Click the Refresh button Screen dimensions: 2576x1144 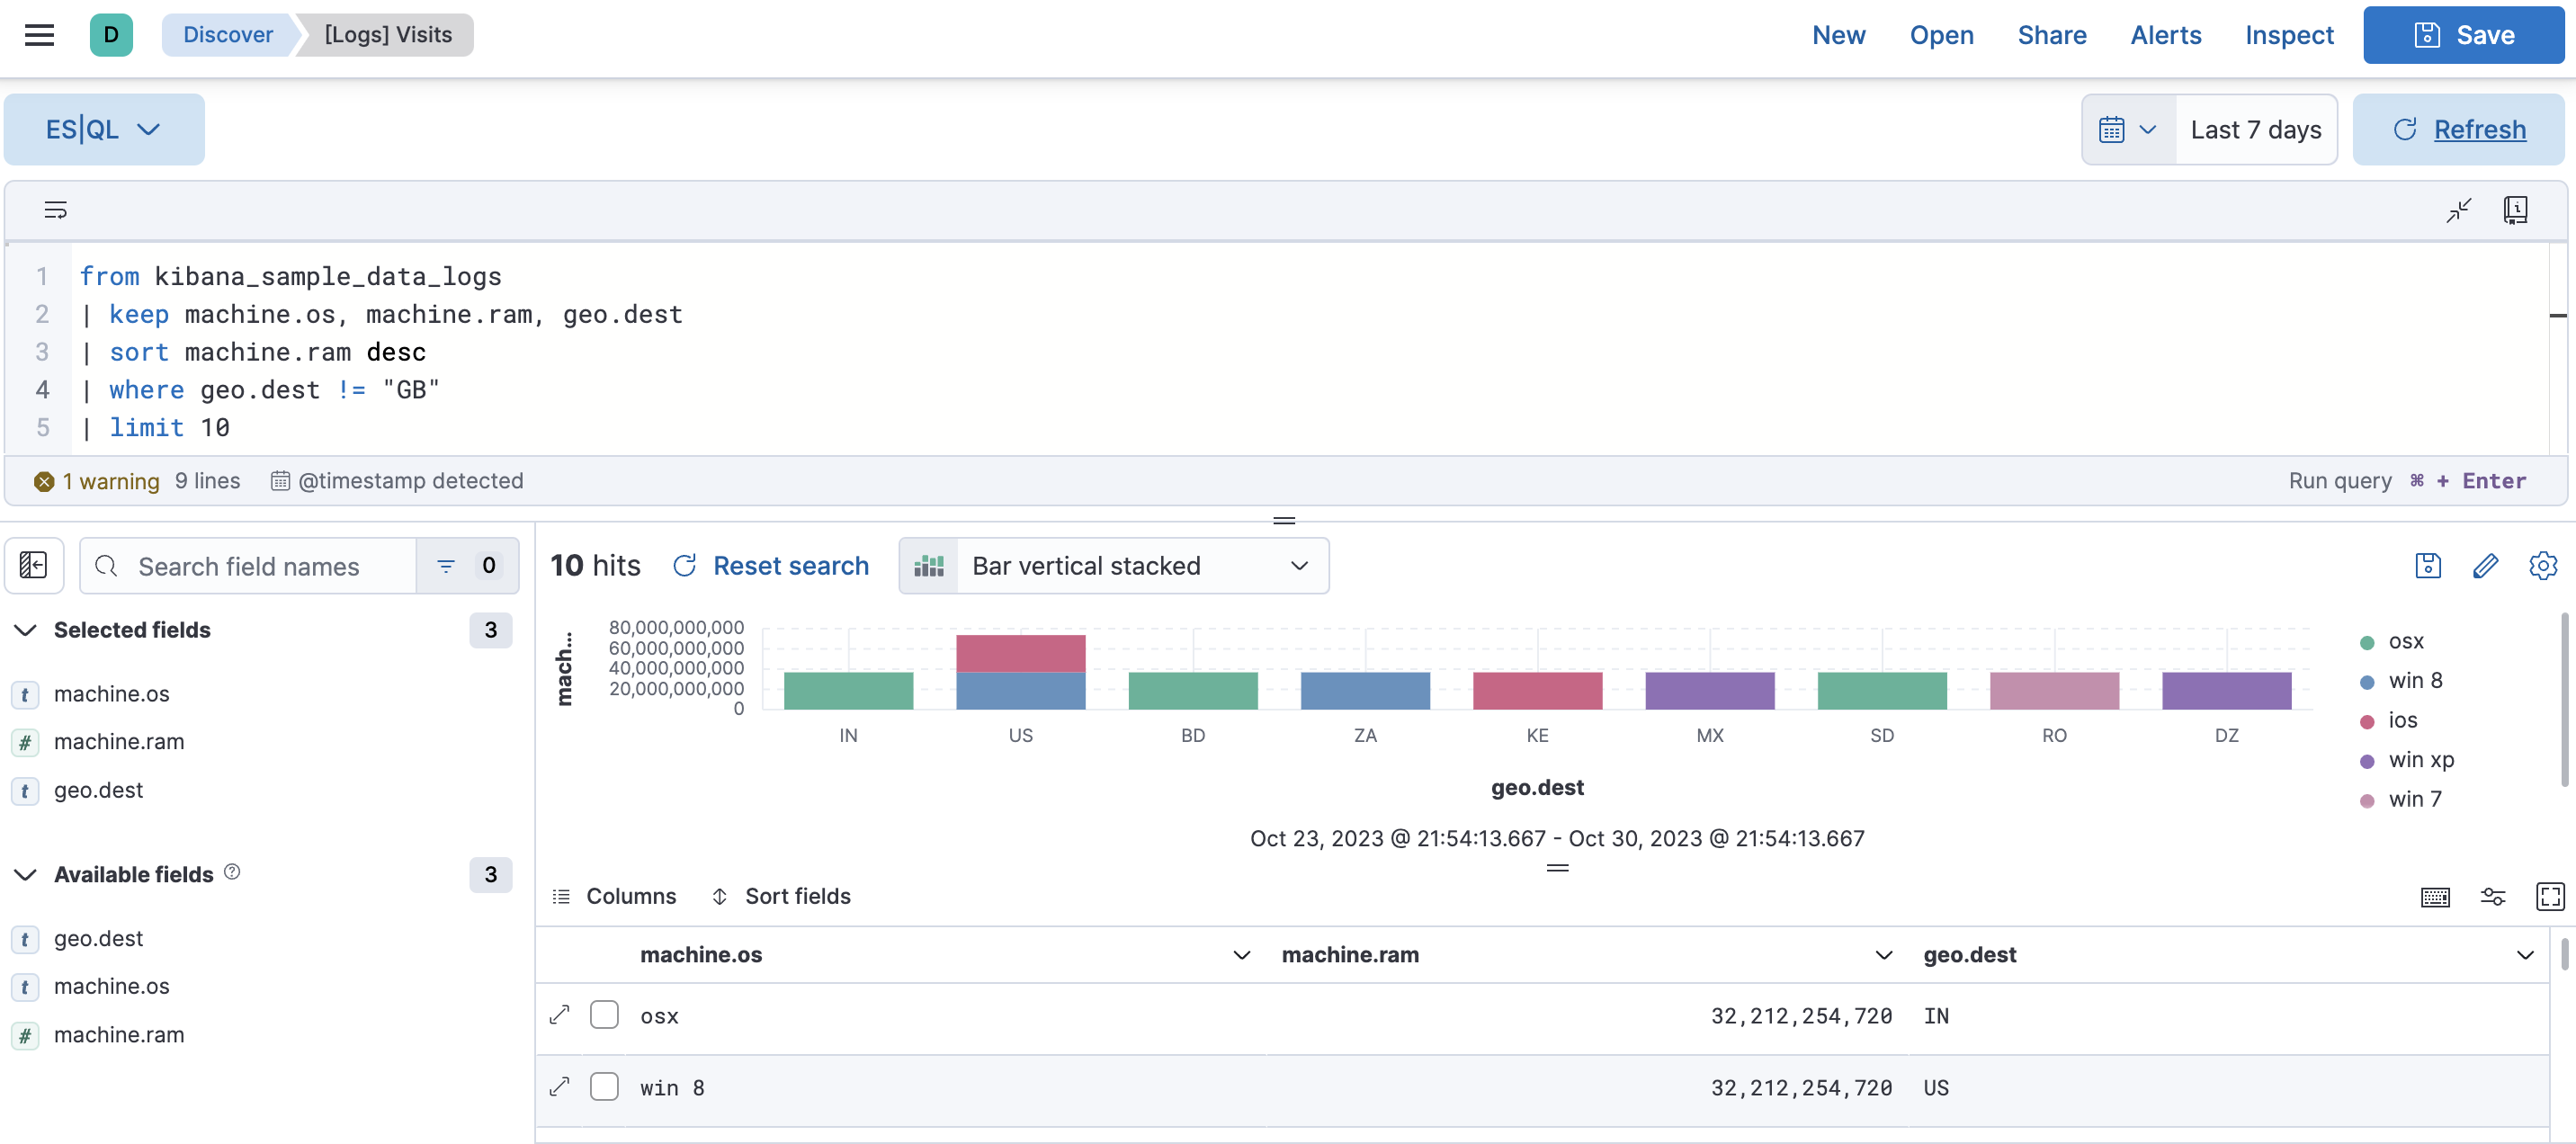tap(2458, 129)
